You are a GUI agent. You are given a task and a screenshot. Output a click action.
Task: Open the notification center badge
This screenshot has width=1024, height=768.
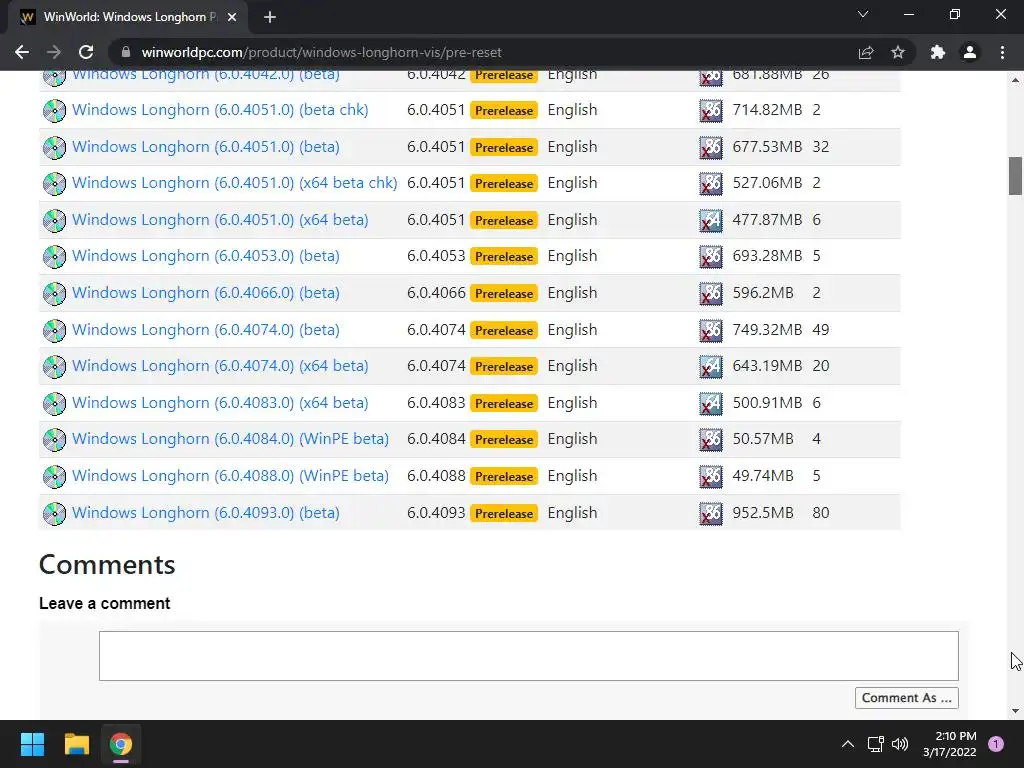point(996,744)
